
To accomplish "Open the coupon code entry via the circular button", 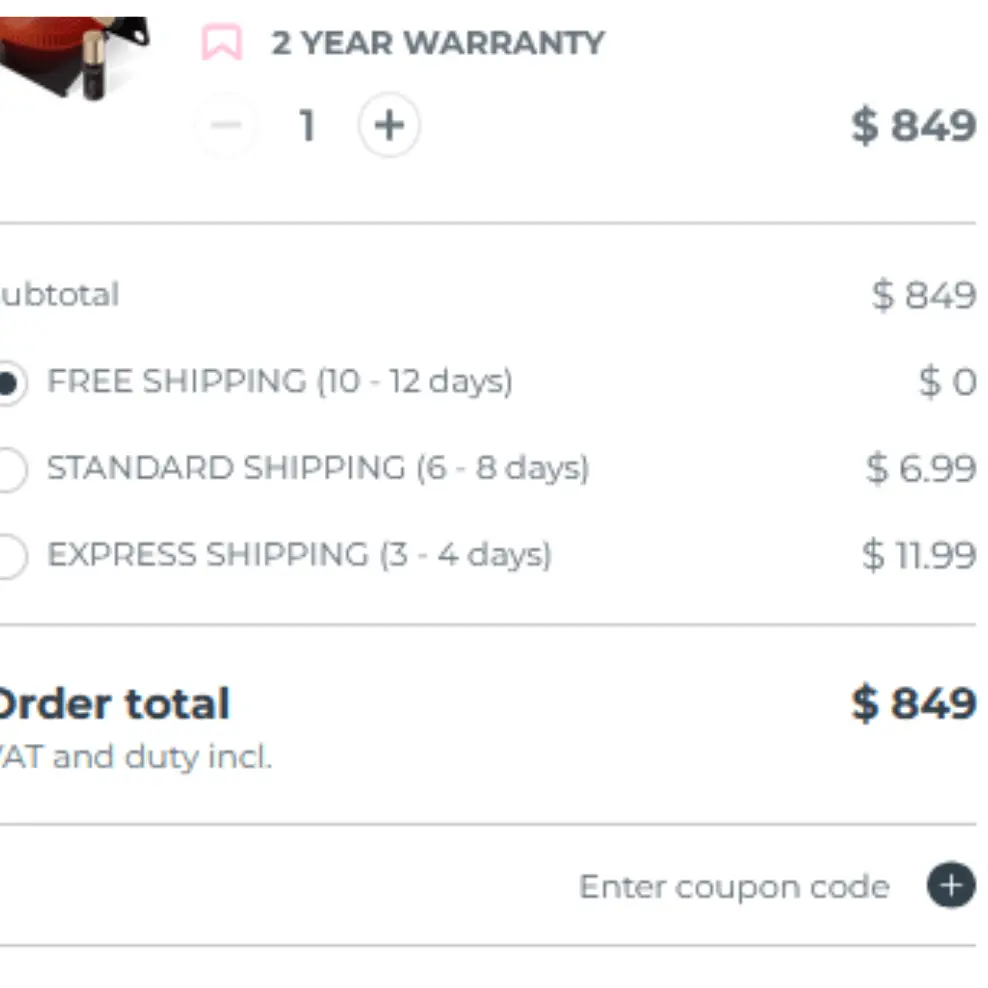I will tap(949, 885).
